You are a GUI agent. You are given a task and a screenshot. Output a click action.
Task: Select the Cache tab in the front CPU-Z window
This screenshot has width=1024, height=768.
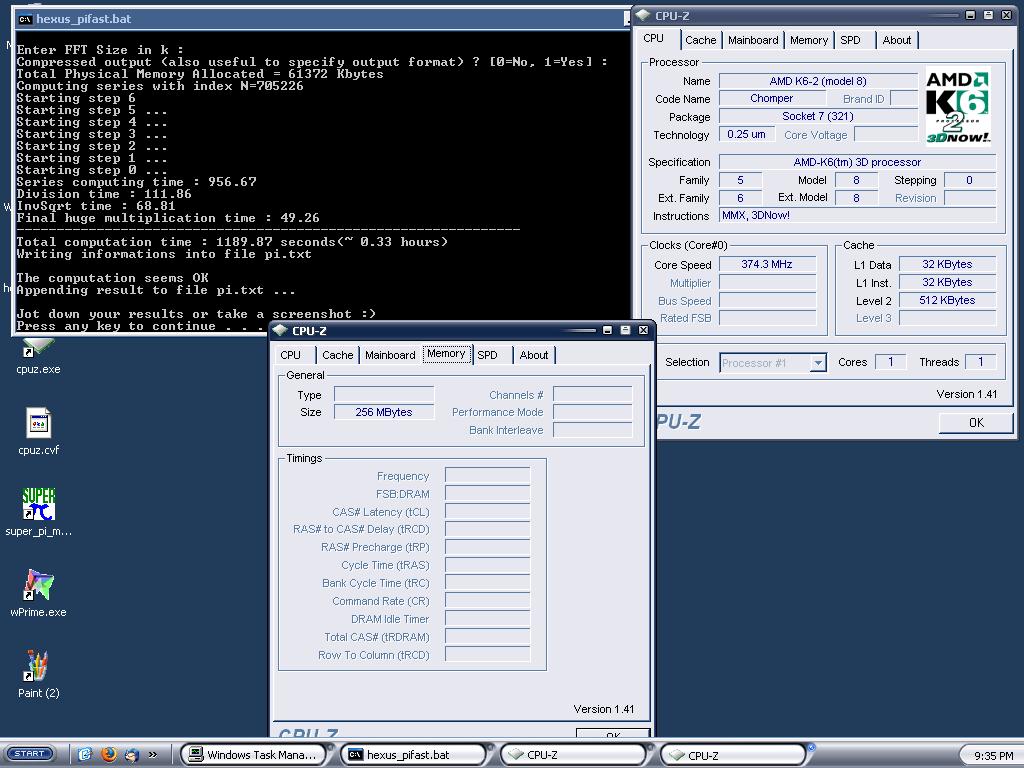pyautogui.click(x=338, y=355)
